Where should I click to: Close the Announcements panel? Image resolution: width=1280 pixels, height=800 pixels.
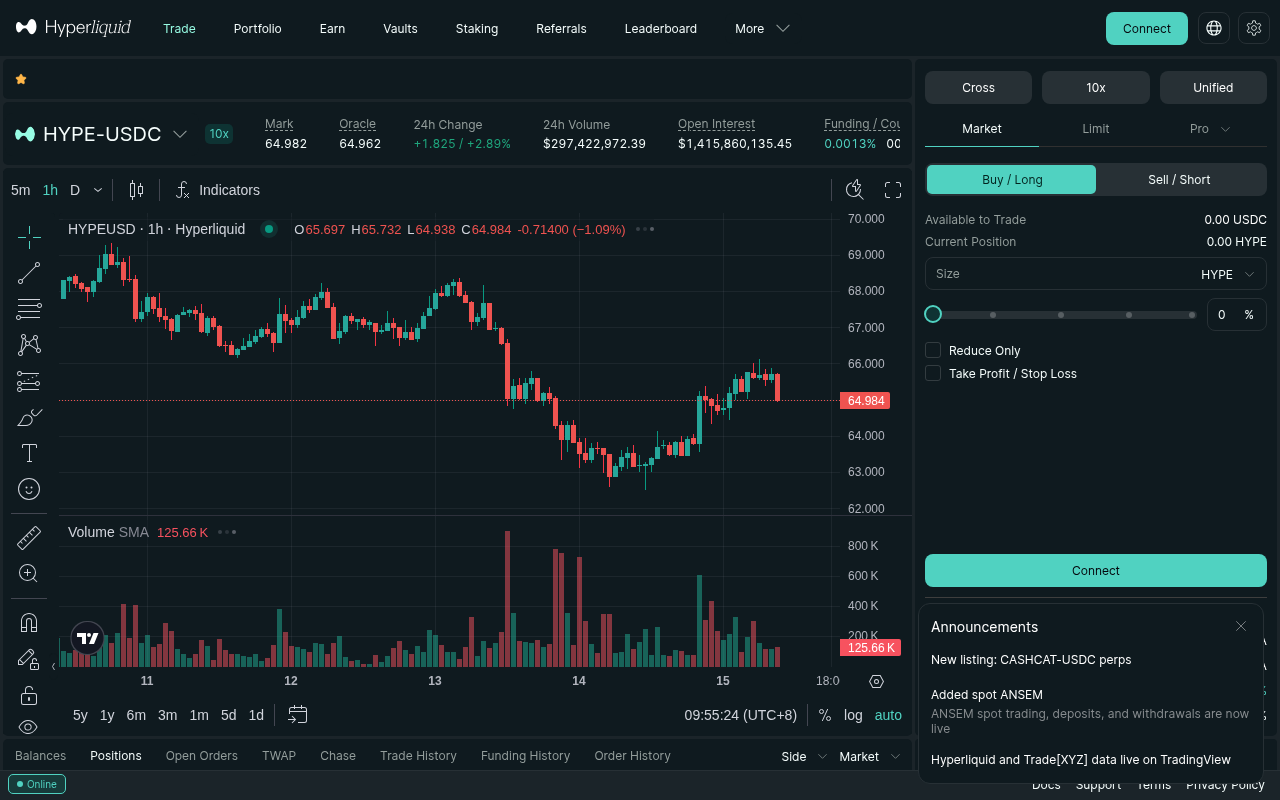point(1241,626)
